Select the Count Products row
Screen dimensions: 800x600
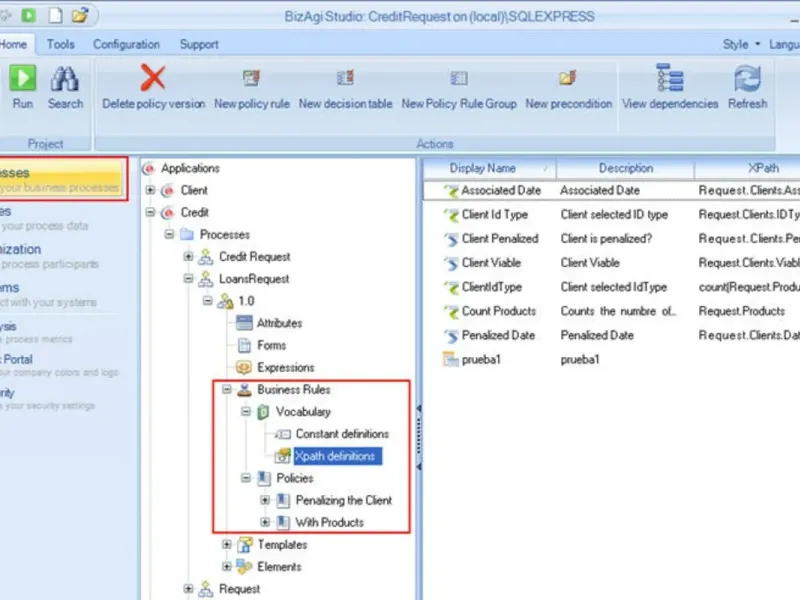tap(611, 311)
